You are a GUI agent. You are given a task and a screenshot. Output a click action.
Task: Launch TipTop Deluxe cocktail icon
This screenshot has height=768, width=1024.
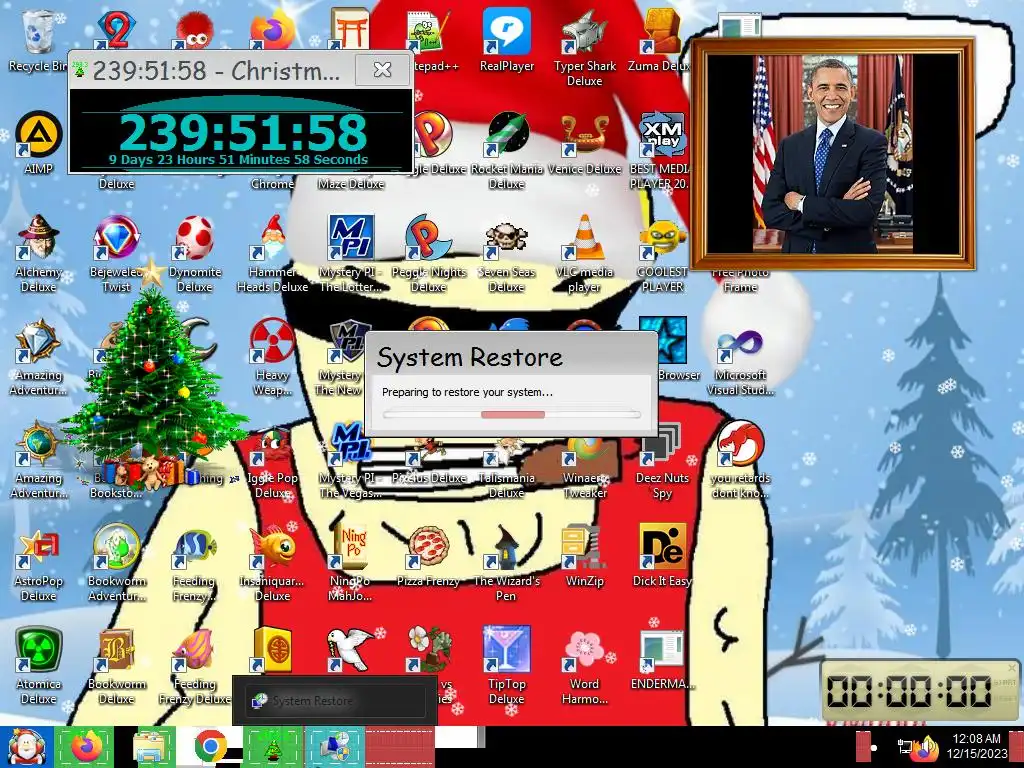pyautogui.click(x=507, y=666)
